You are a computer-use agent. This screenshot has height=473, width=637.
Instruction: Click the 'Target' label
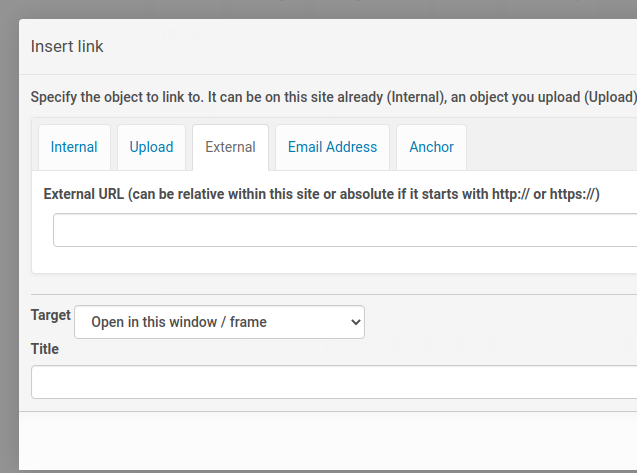(51, 315)
